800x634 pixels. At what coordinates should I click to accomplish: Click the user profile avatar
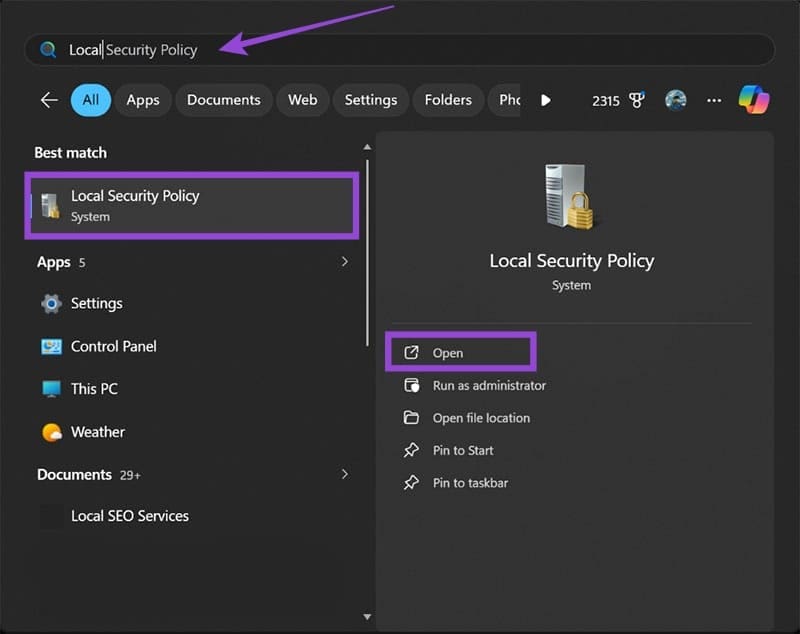[676, 100]
